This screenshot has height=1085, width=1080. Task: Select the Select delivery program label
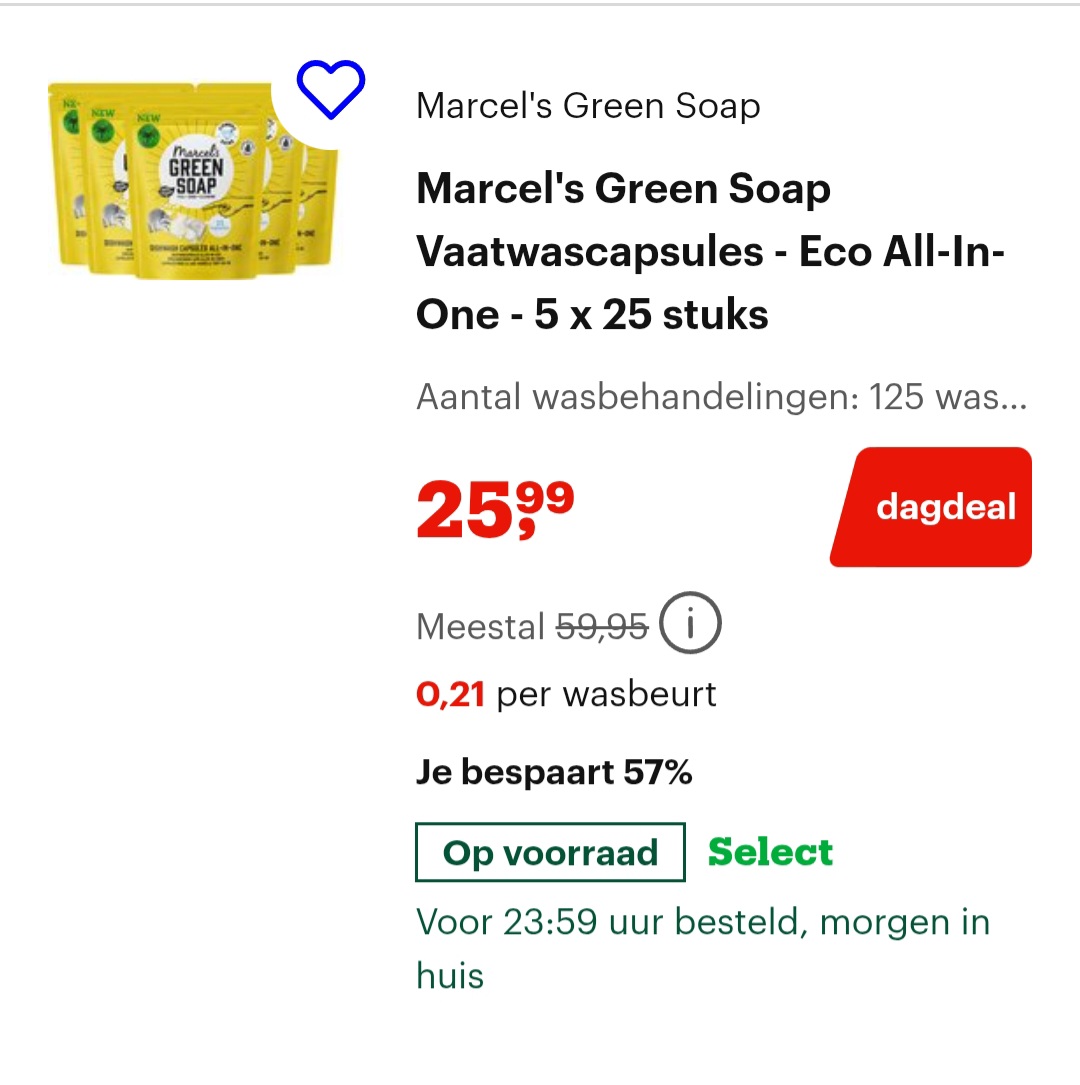pos(769,851)
